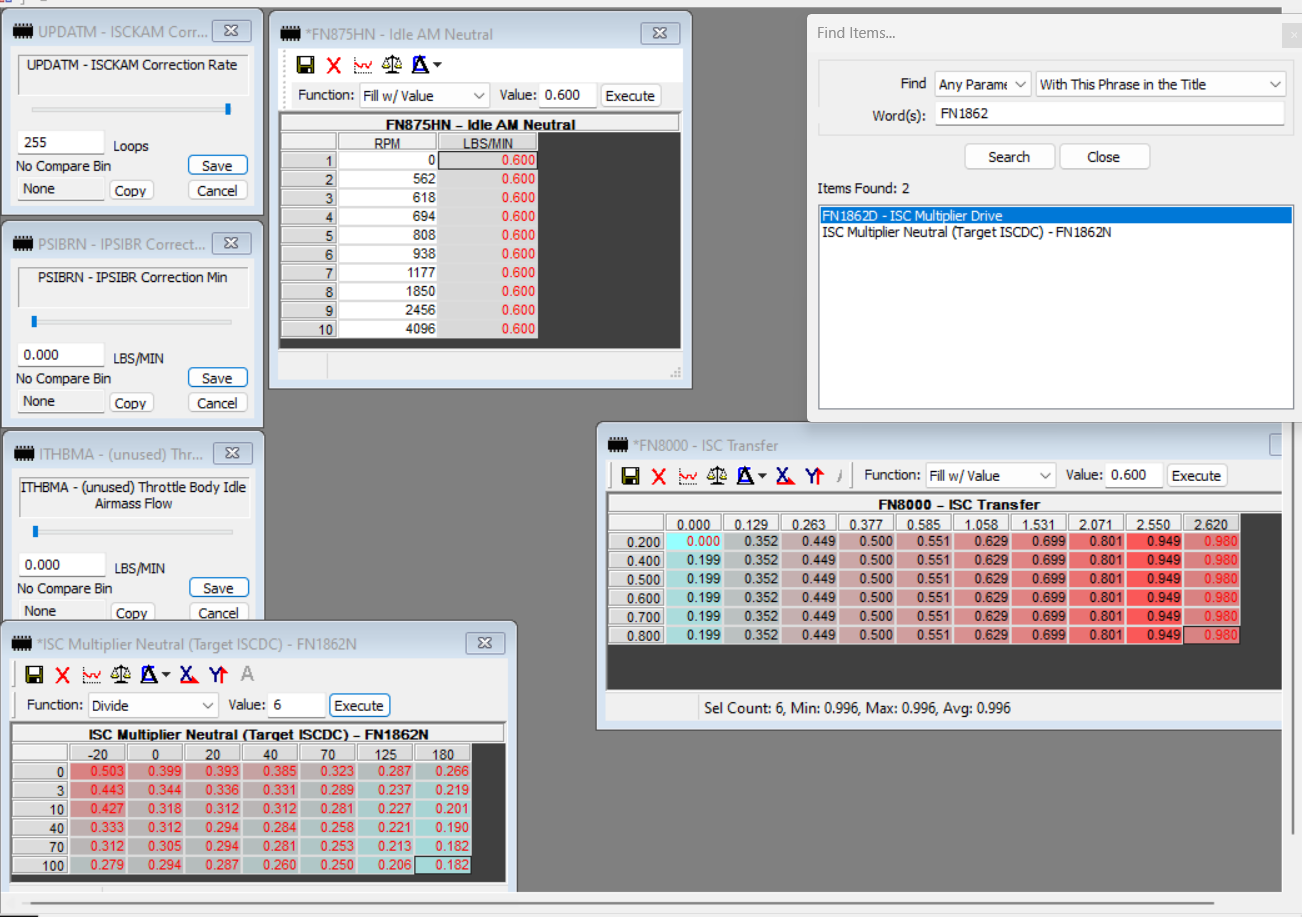The height and width of the screenshot is (917, 1302).
Task: Click Save button in UPDATM ISCKAM window
Action: (x=217, y=166)
